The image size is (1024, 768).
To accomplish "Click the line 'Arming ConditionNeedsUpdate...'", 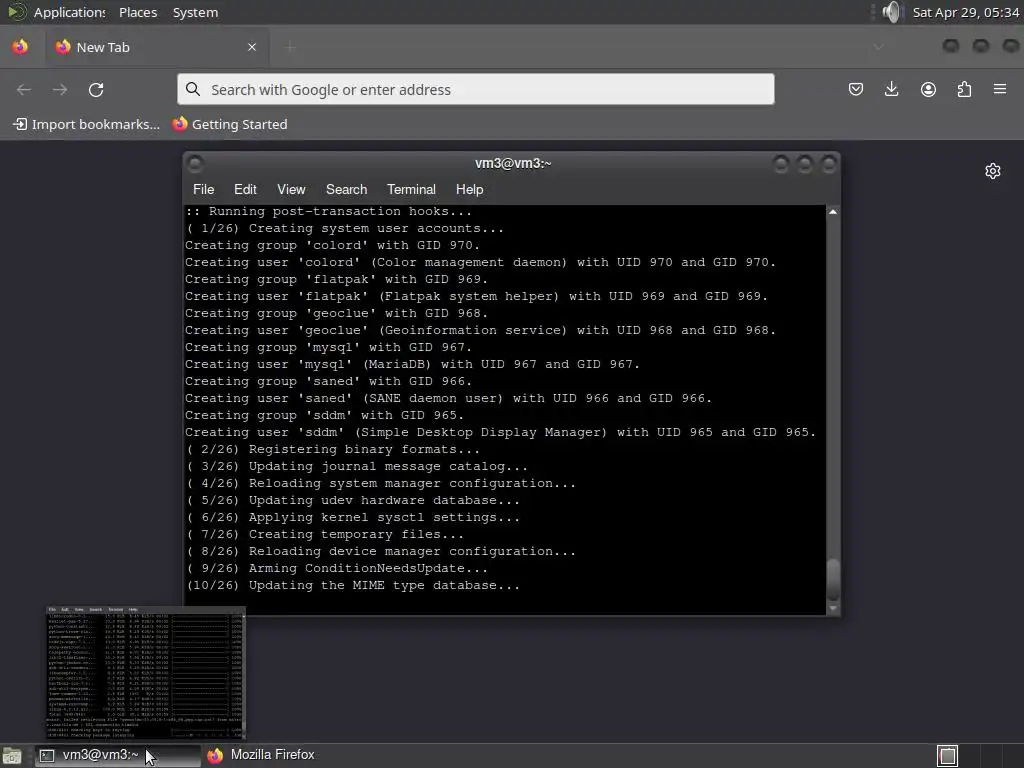I will coord(337,568).
